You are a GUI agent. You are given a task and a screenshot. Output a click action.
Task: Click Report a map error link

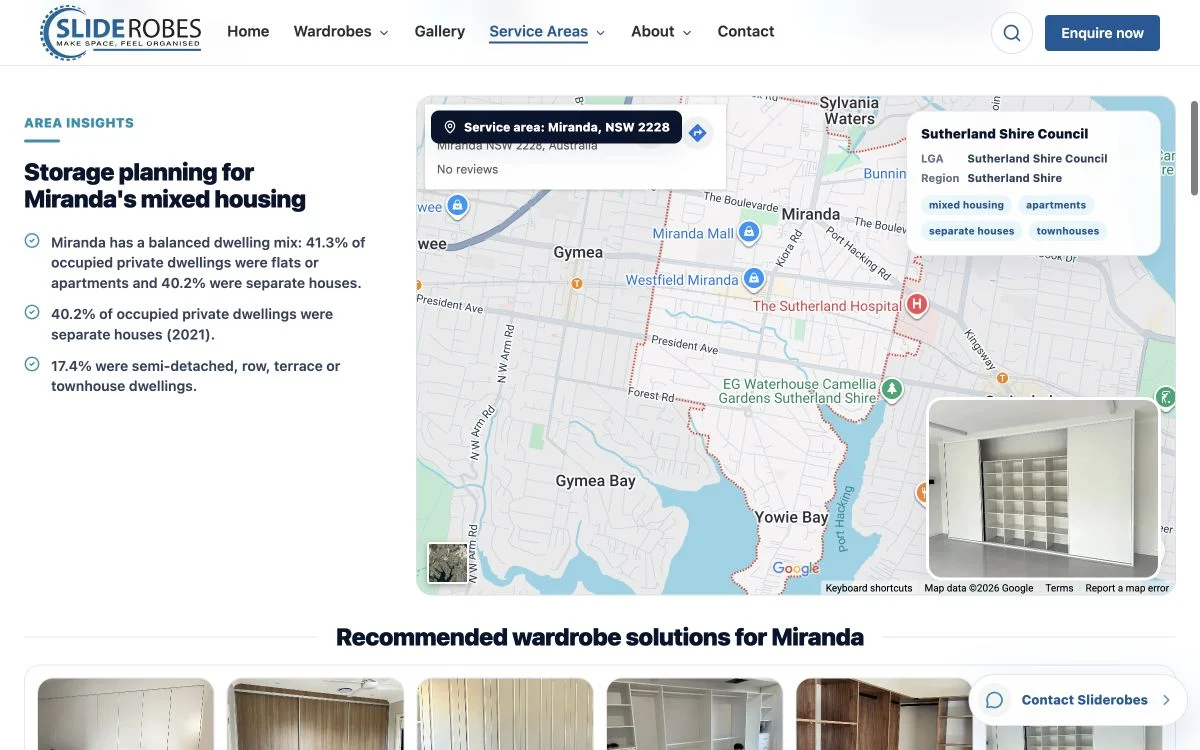click(1127, 588)
